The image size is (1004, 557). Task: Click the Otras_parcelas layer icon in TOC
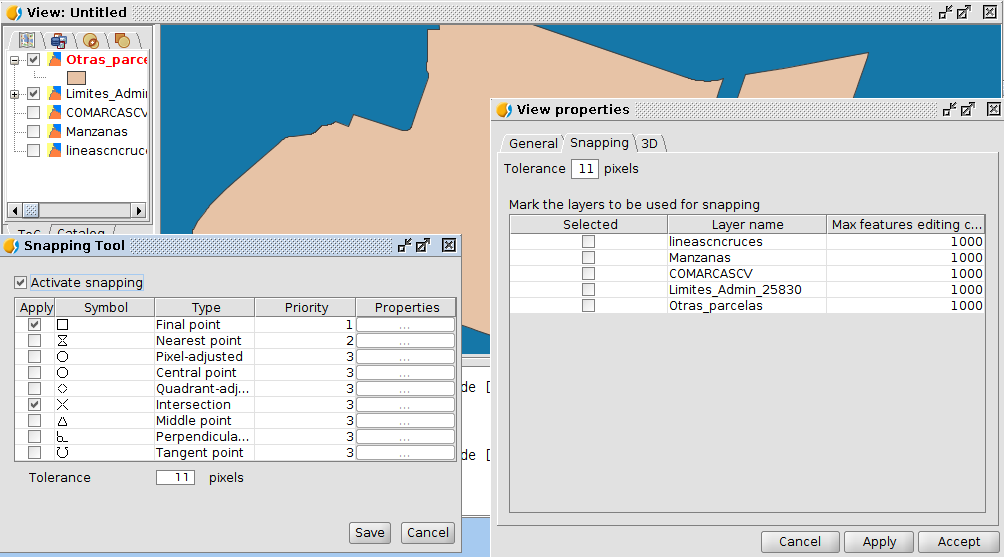pyautogui.click(x=56, y=60)
